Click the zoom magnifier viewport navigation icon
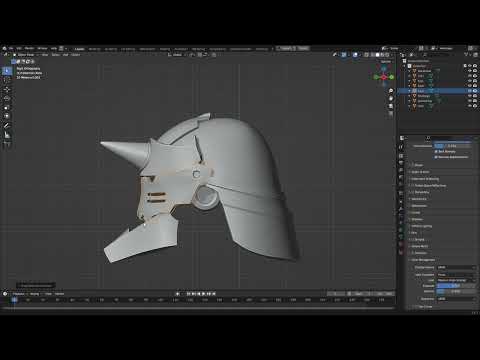Image resolution: width=480 pixels, height=360 pixels. coord(391,91)
